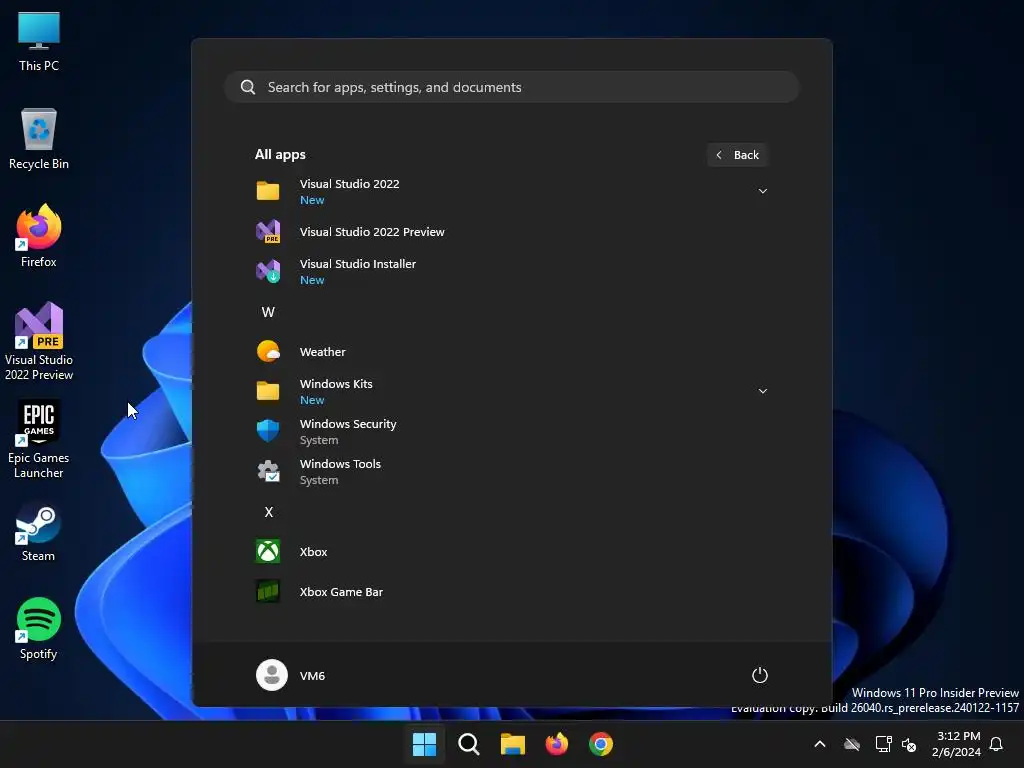Click the "Weather" app name

click(322, 351)
